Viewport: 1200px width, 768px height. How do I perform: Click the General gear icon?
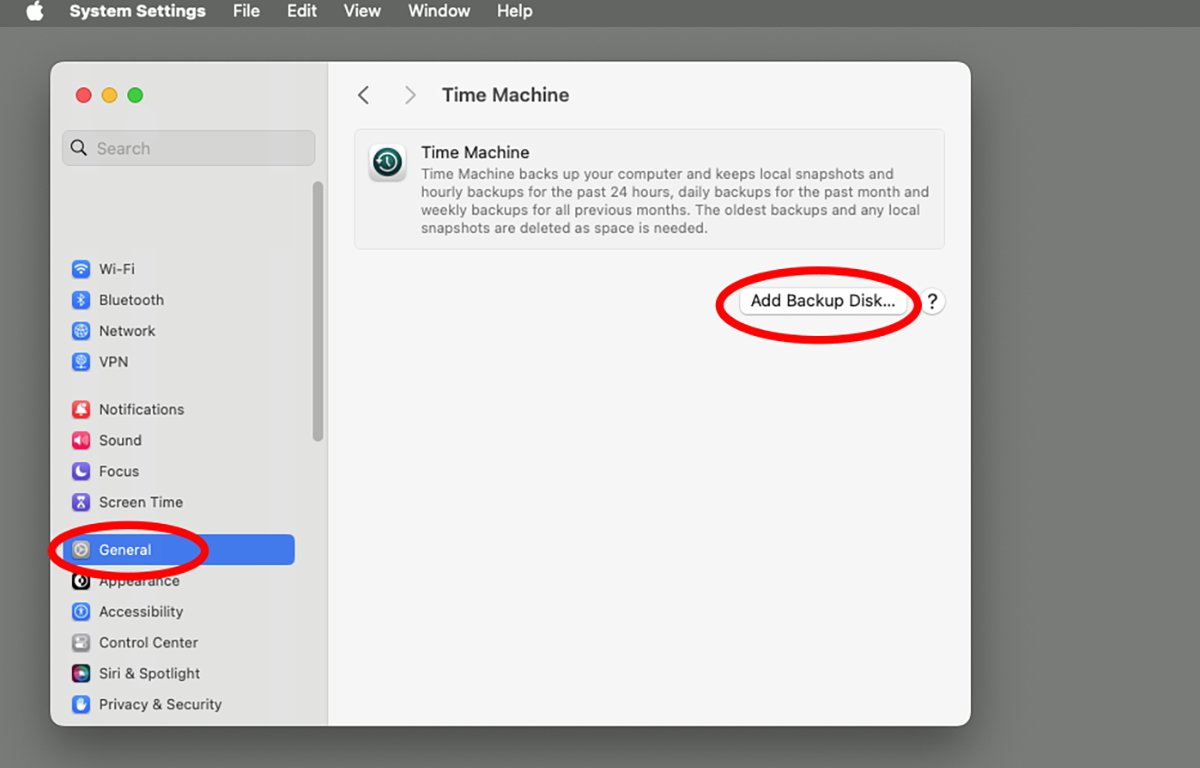pyautogui.click(x=81, y=550)
